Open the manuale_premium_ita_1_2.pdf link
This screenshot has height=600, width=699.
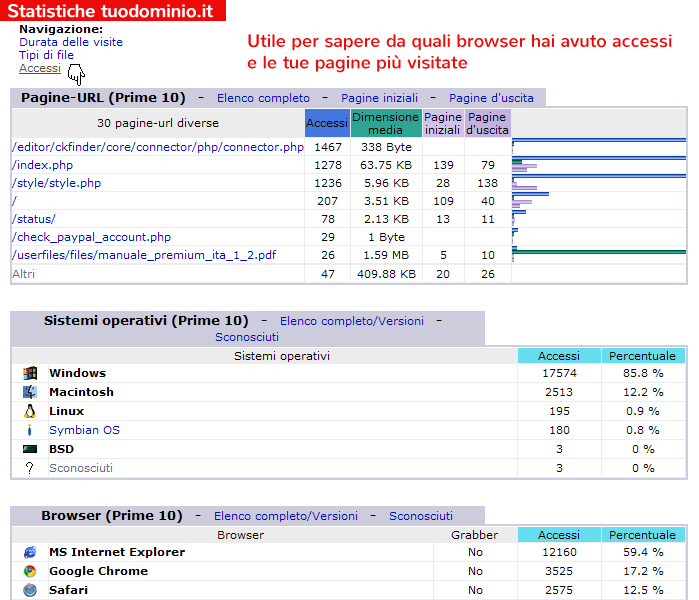[x=144, y=255]
